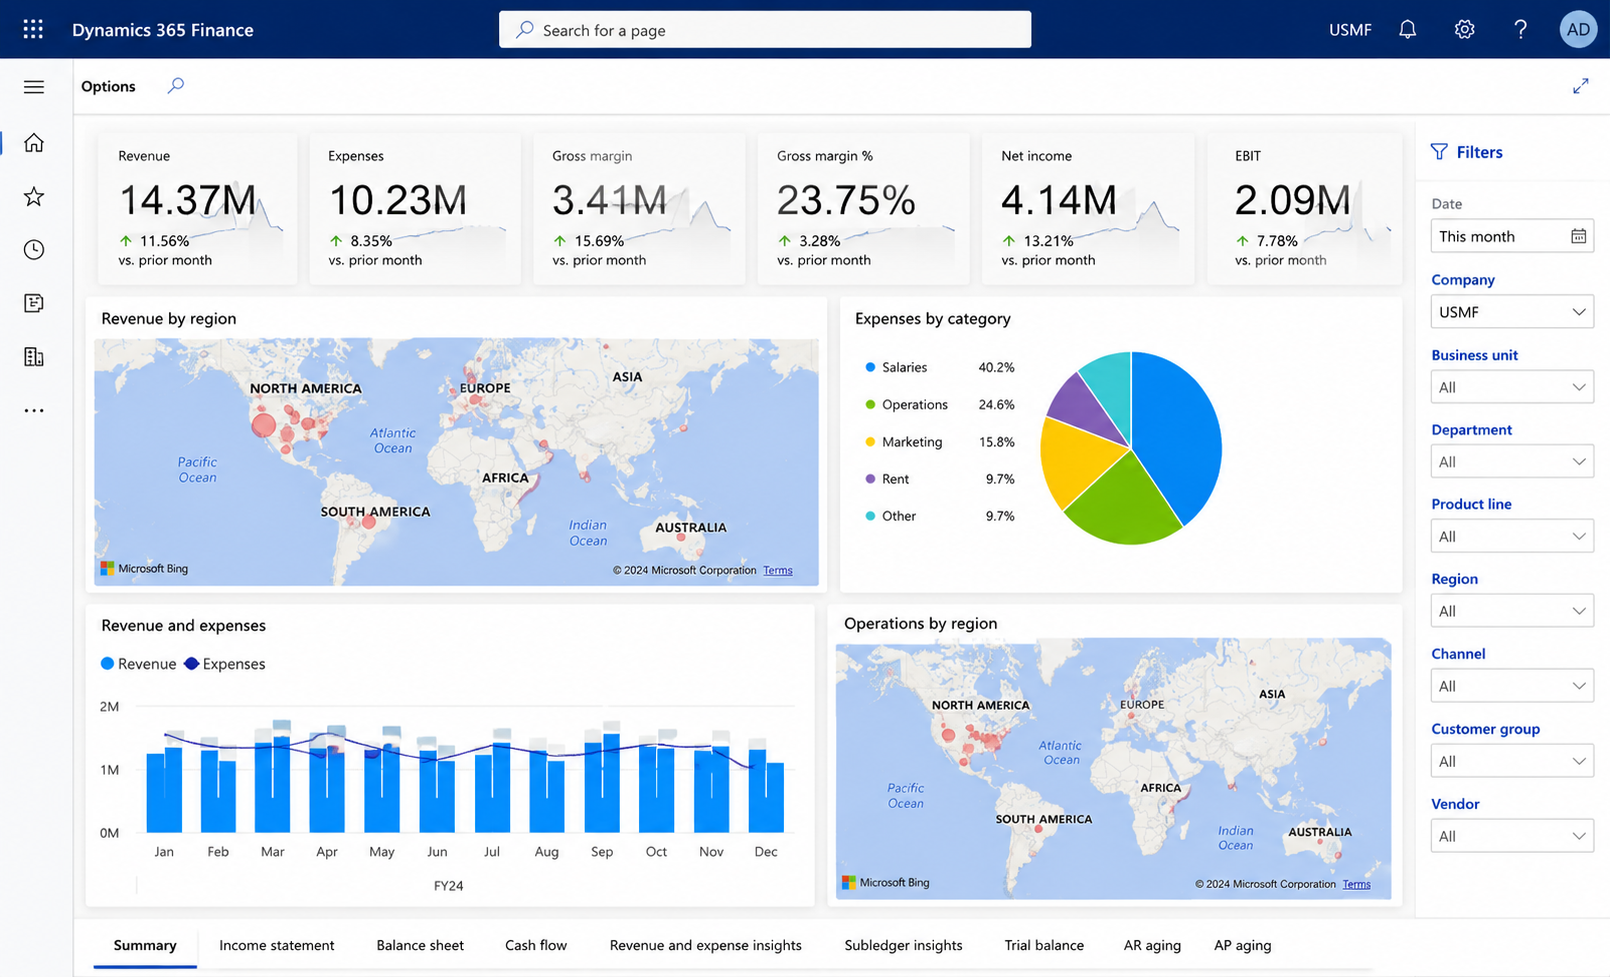Open Modules building icon in sidebar
This screenshot has height=977, width=1610.
pyautogui.click(x=34, y=357)
